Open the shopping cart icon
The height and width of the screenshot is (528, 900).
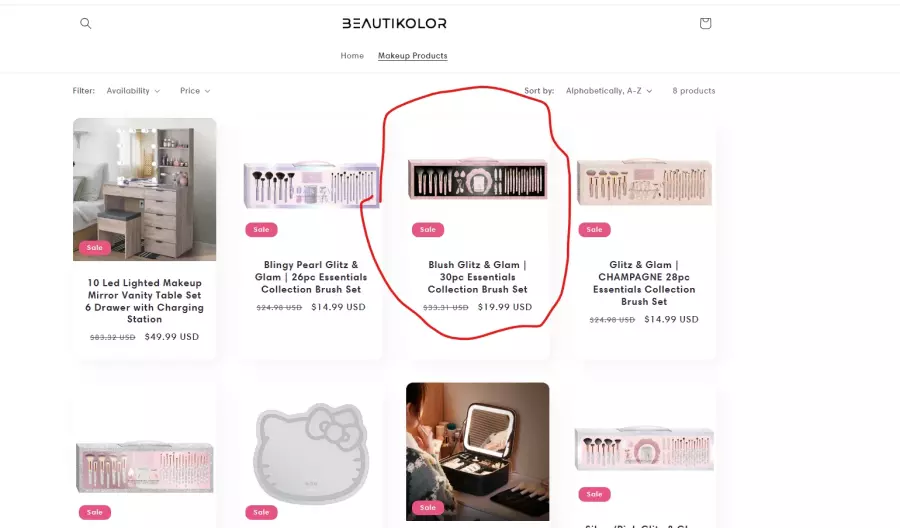click(705, 24)
